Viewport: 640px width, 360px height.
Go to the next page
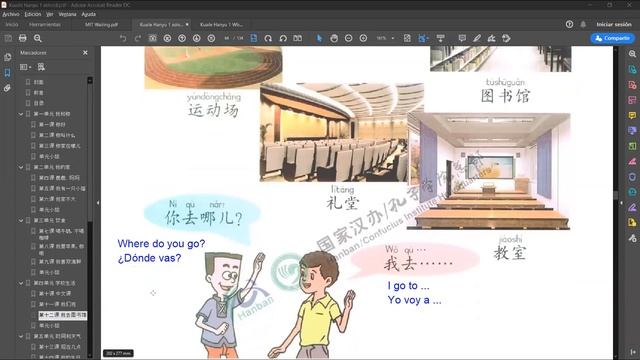tap(197, 38)
